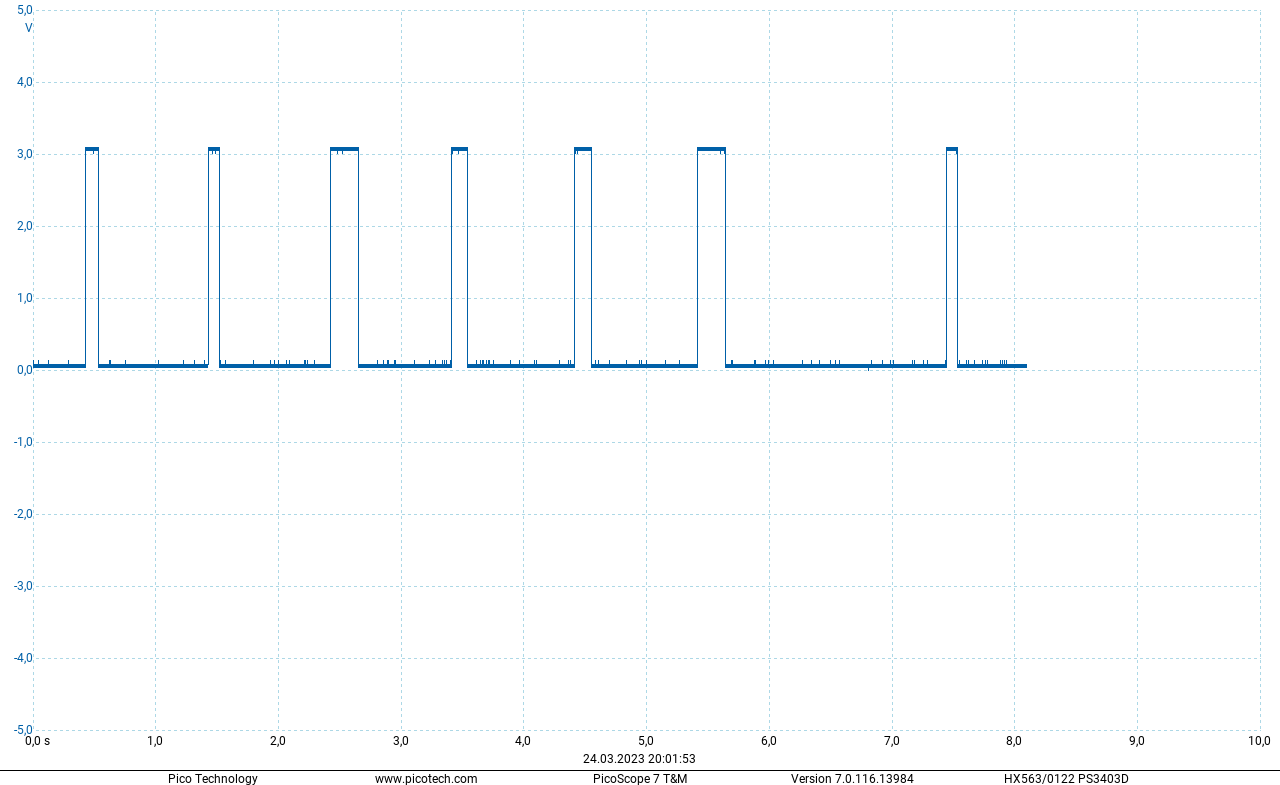Click the 10,0 time axis label
Screen dimensions: 1280x785
(1259, 741)
